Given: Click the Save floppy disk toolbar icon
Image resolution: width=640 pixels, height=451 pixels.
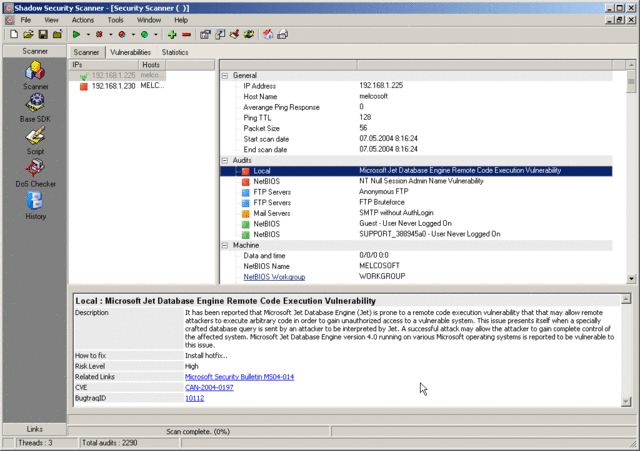Looking at the screenshot, I should (43, 35).
